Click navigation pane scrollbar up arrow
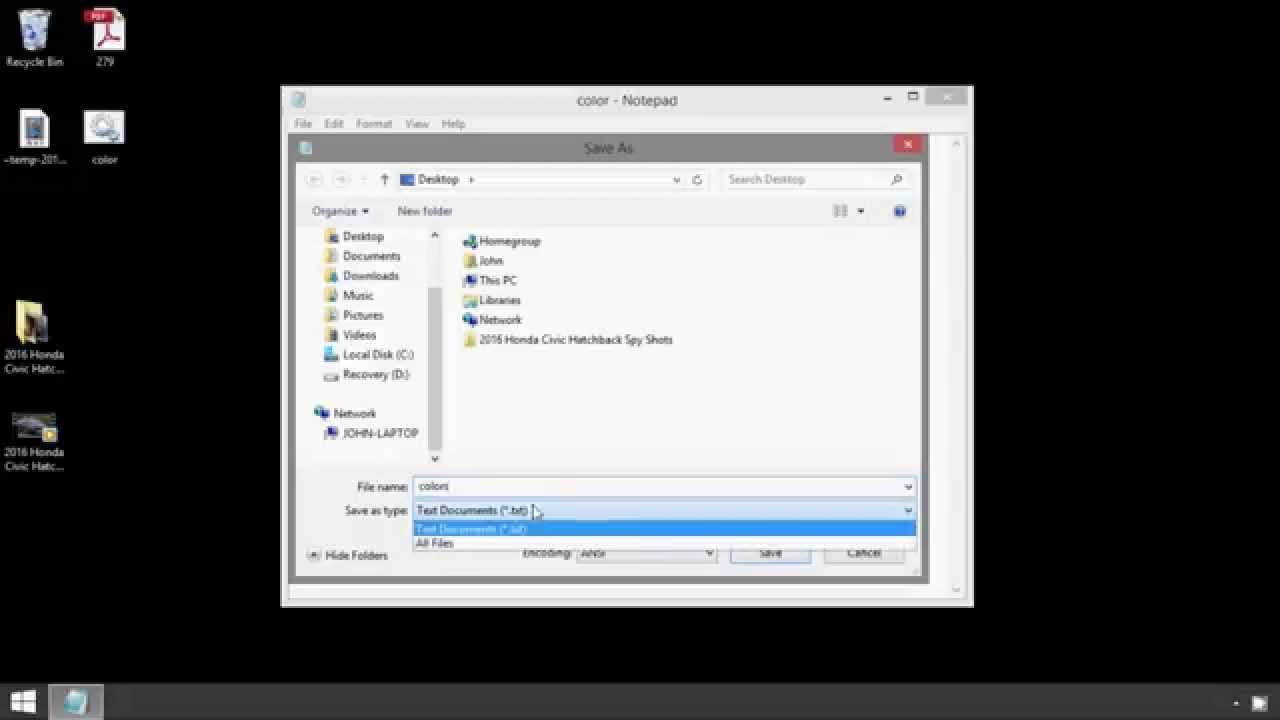This screenshot has width=1280, height=720. (435, 235)
